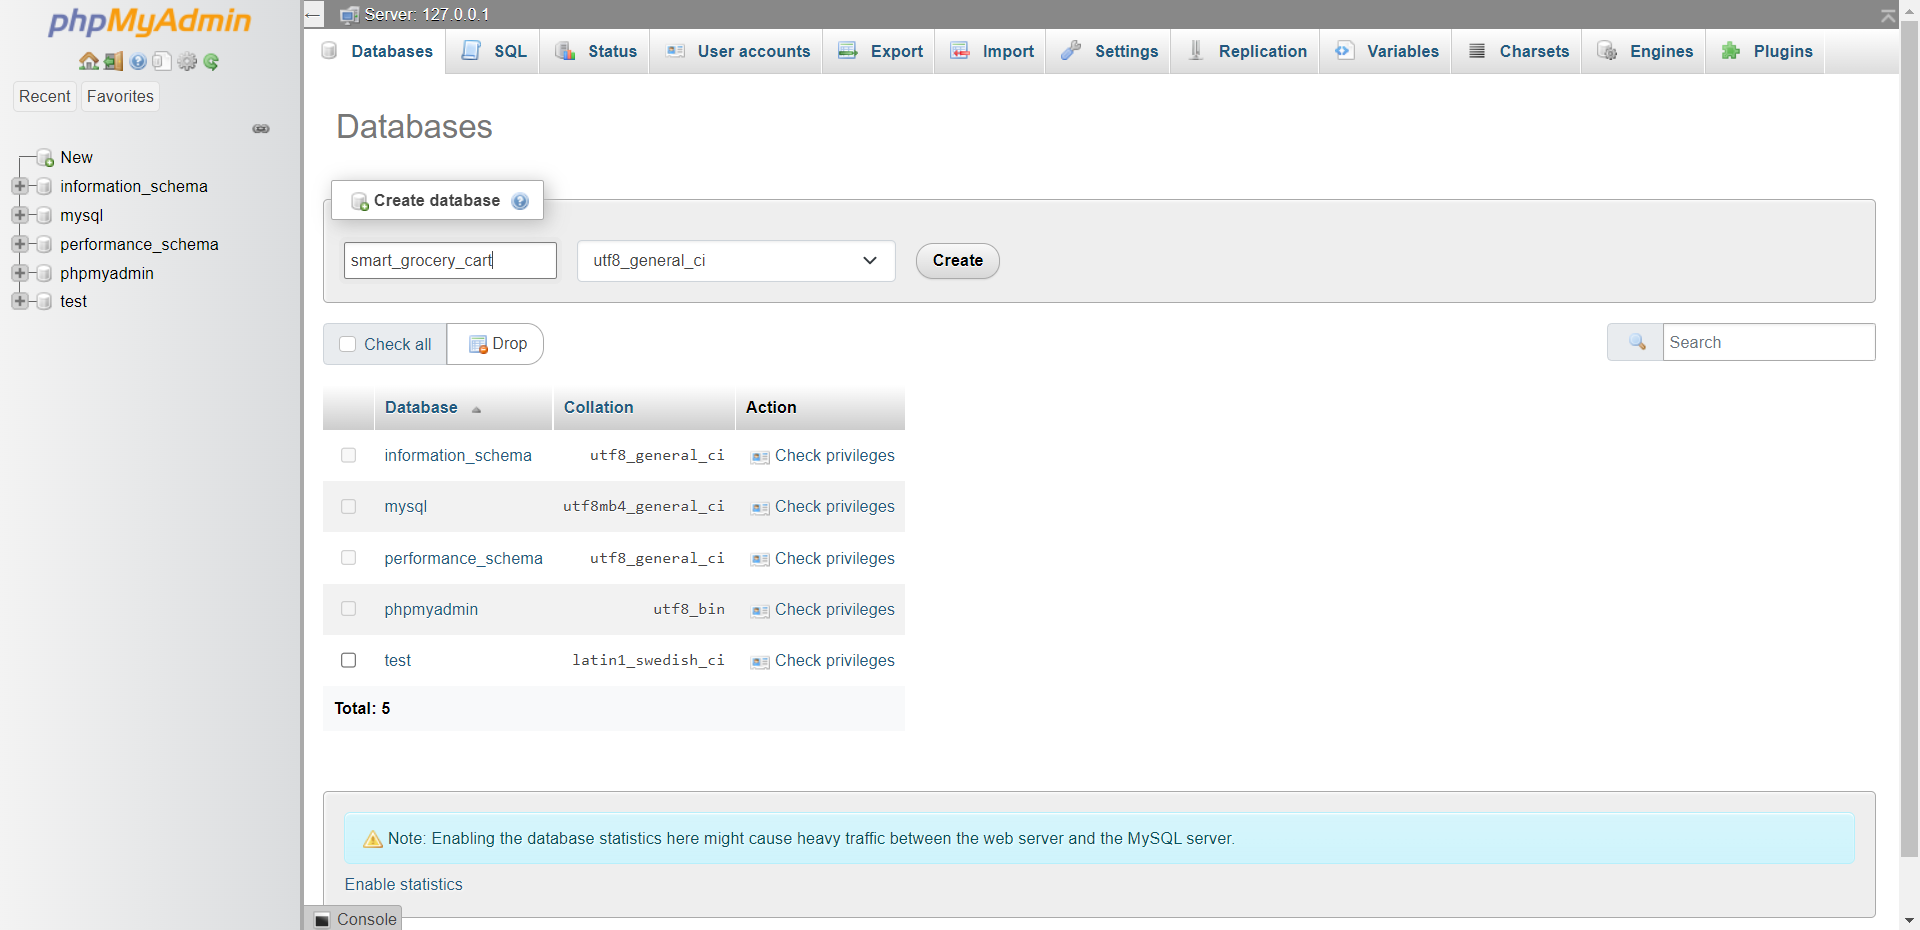1920x930 pixels.
Task: Select the test database checkbox
Action: coord(348,661)
